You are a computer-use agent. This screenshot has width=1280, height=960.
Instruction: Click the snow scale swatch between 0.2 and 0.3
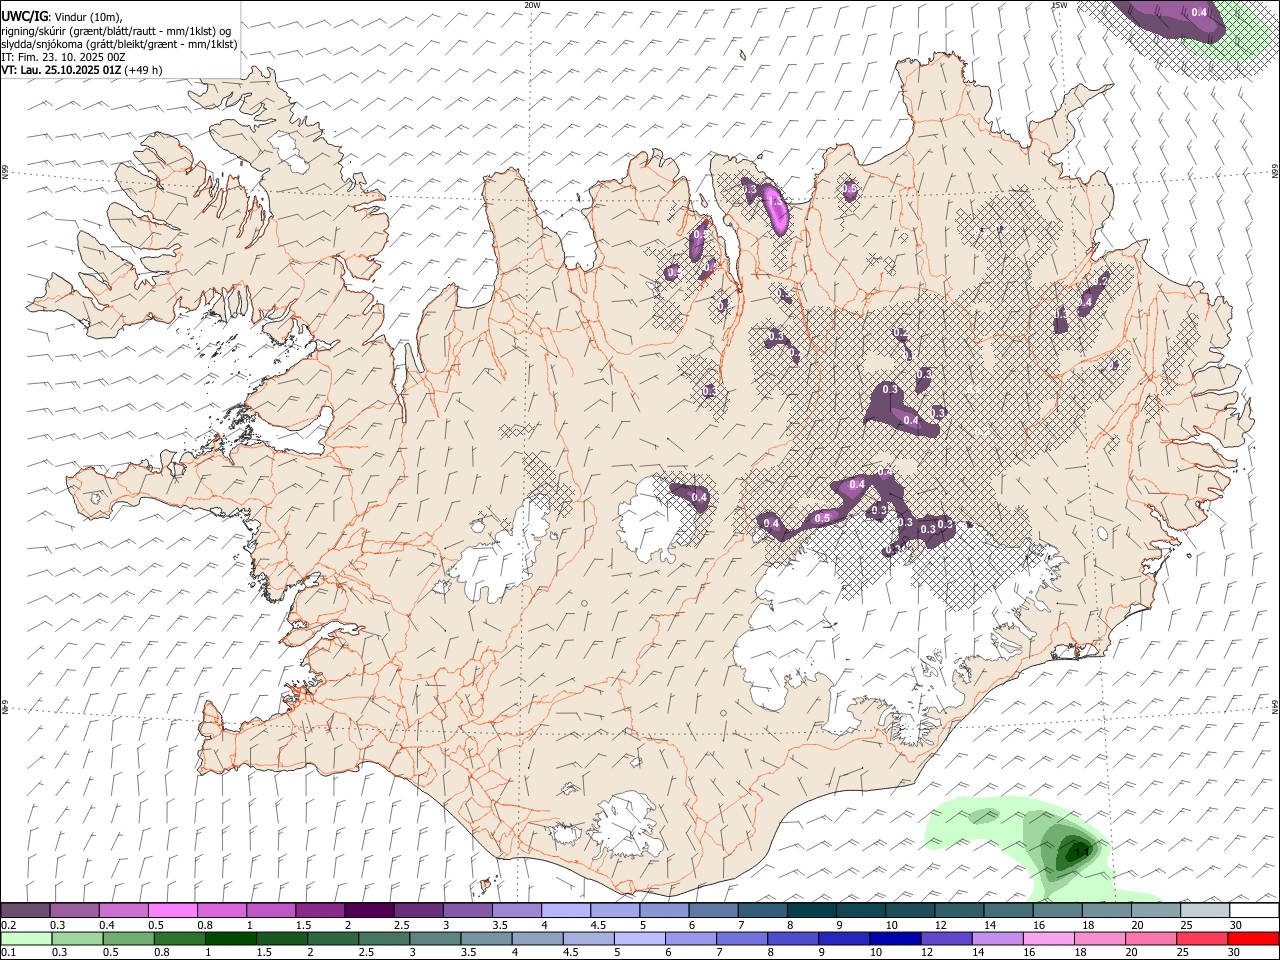pyautogui.click(x=26, y=910)
